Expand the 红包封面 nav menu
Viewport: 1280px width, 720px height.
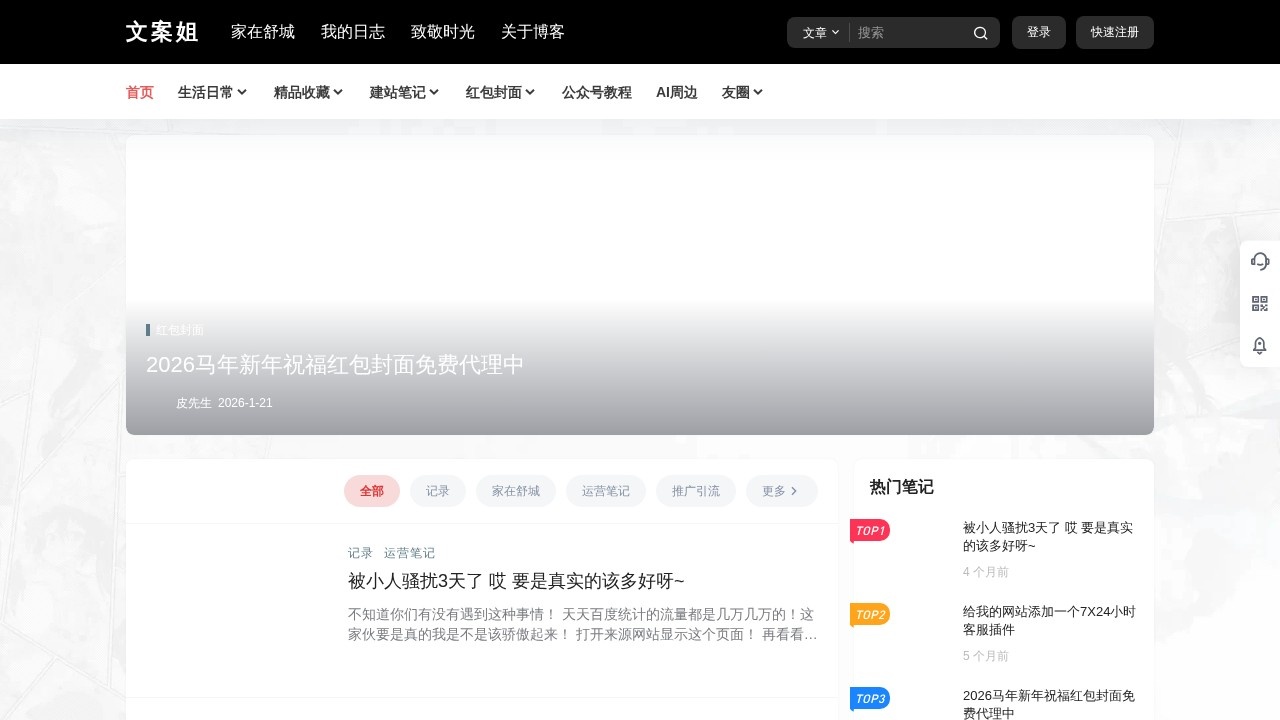(x=500, y=92)
